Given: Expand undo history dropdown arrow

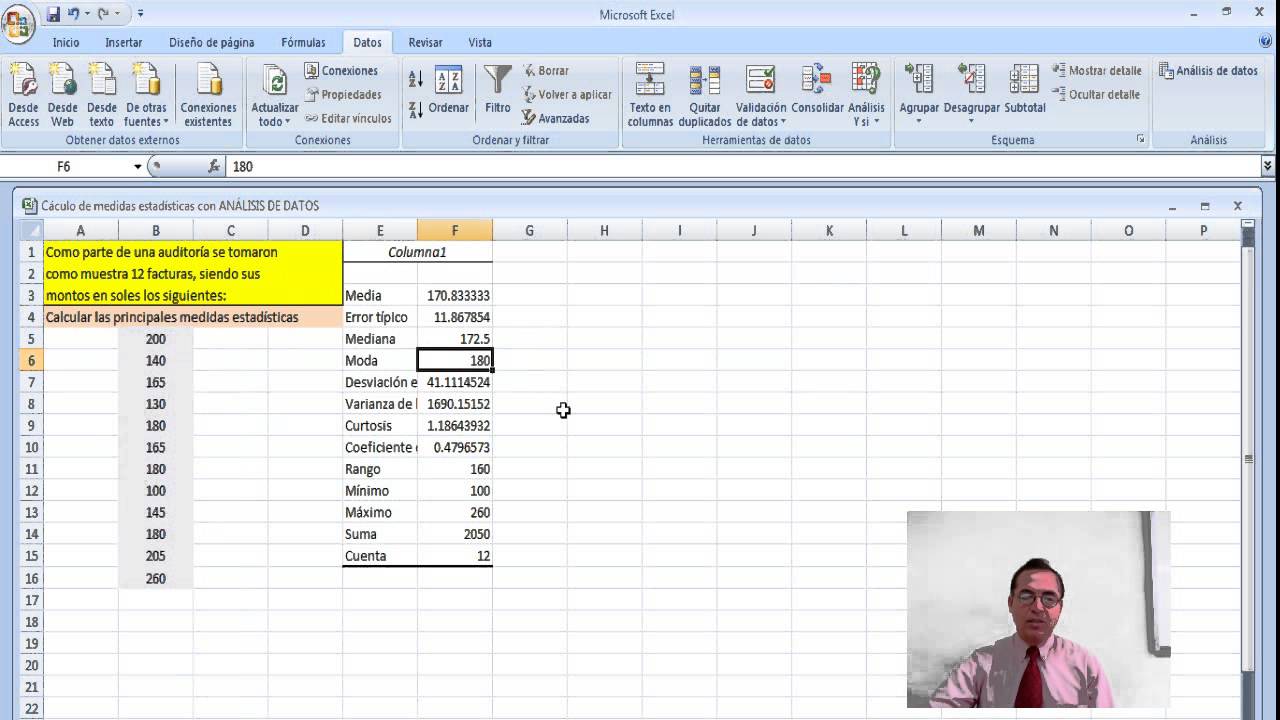Looking at the screenshot, I should (x=88, y=14).
